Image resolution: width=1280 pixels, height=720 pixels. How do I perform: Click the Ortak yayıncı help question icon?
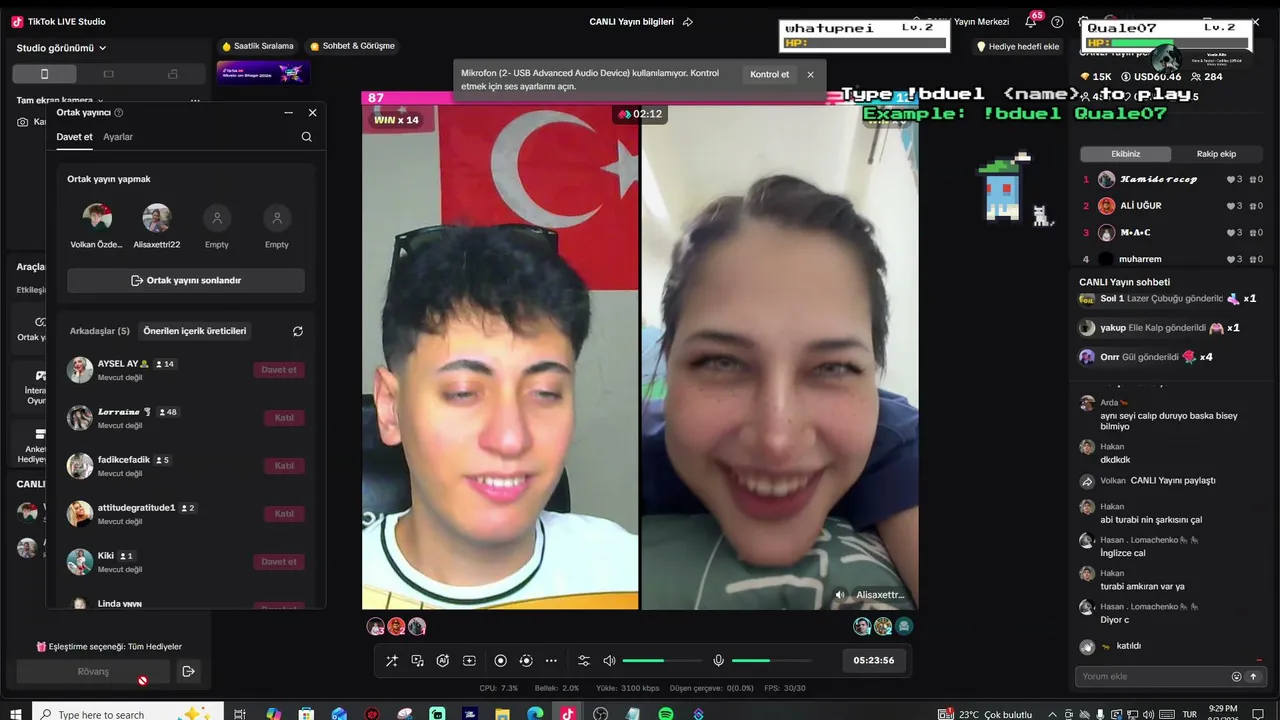pyautogui.click(x=119, y=113)
